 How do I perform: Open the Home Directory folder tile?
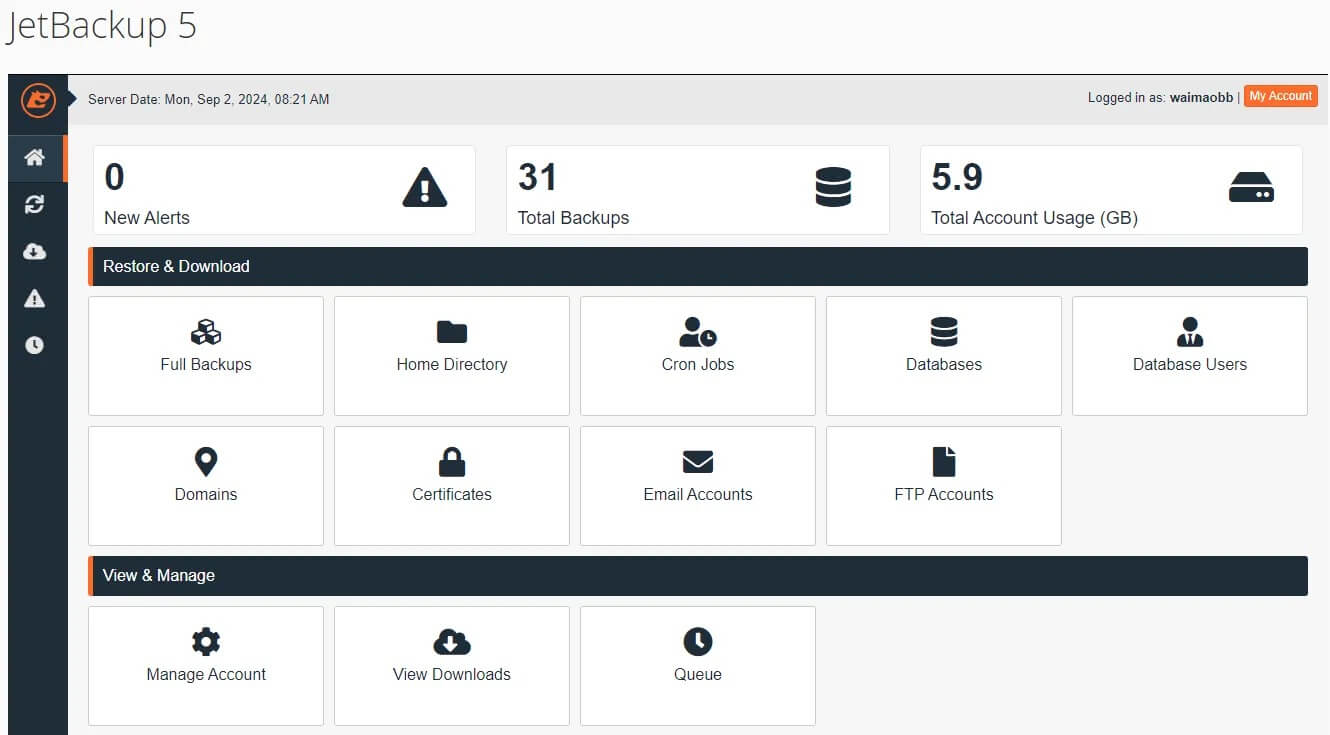point(452,355)
